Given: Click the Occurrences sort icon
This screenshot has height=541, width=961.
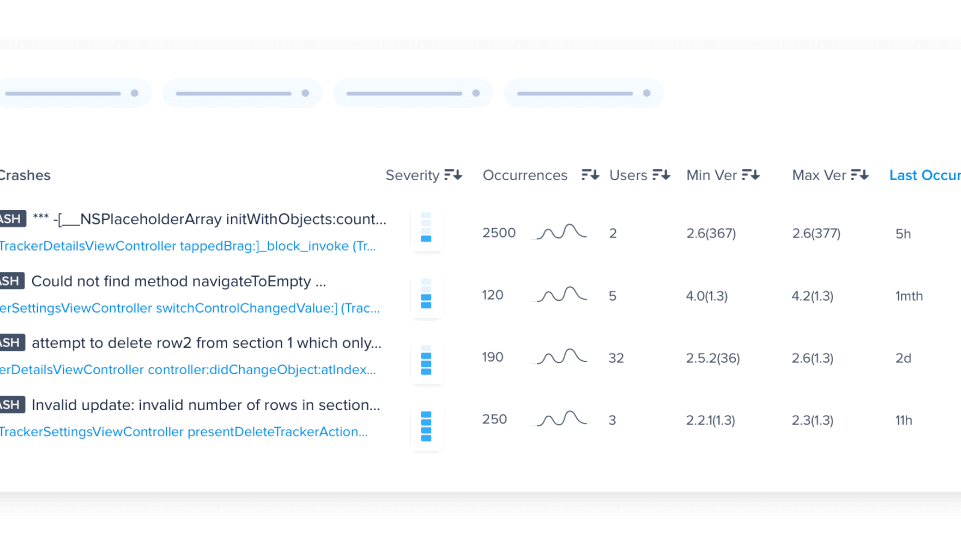Looking at the screenshot, I should coord(590,175).
